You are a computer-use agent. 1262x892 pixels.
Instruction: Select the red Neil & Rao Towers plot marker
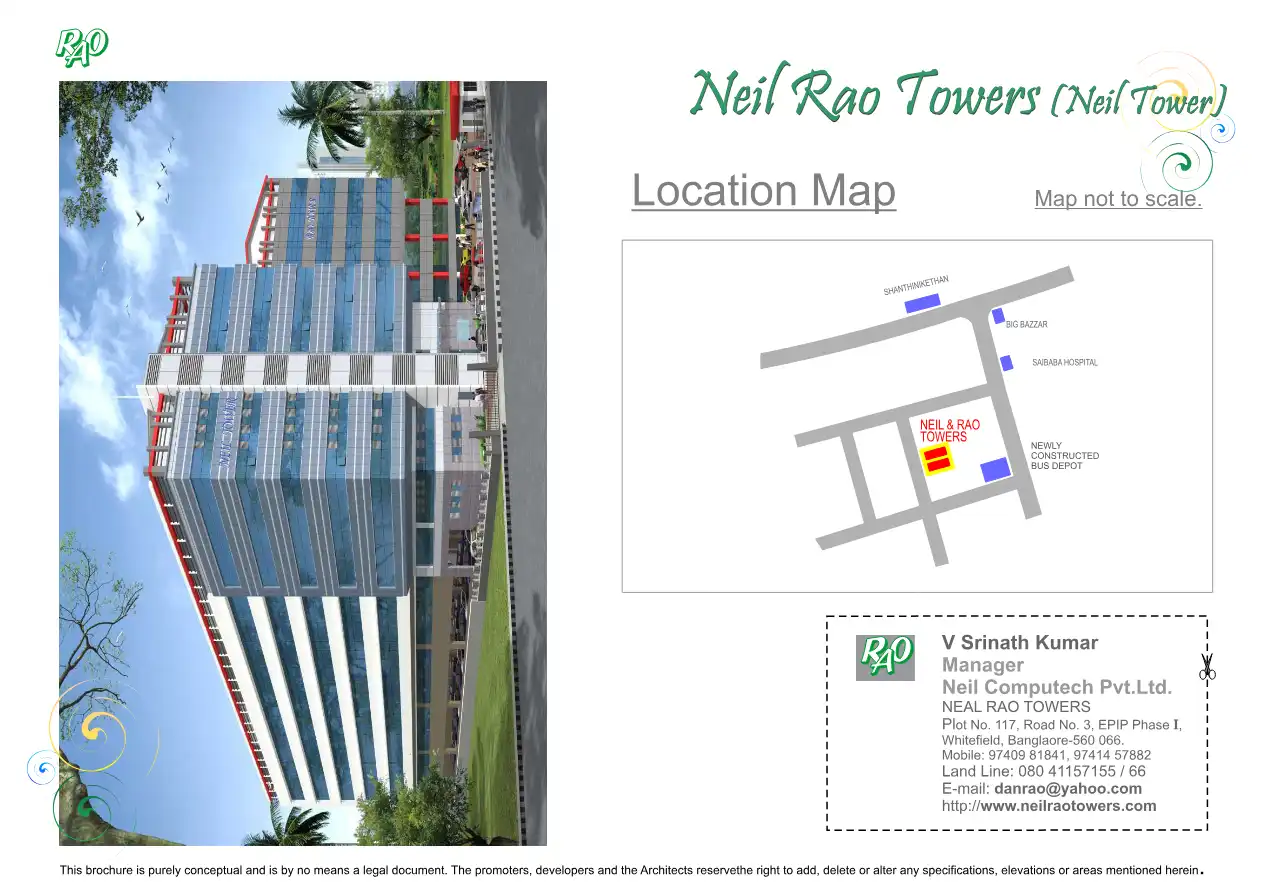(x=938, y=461)
